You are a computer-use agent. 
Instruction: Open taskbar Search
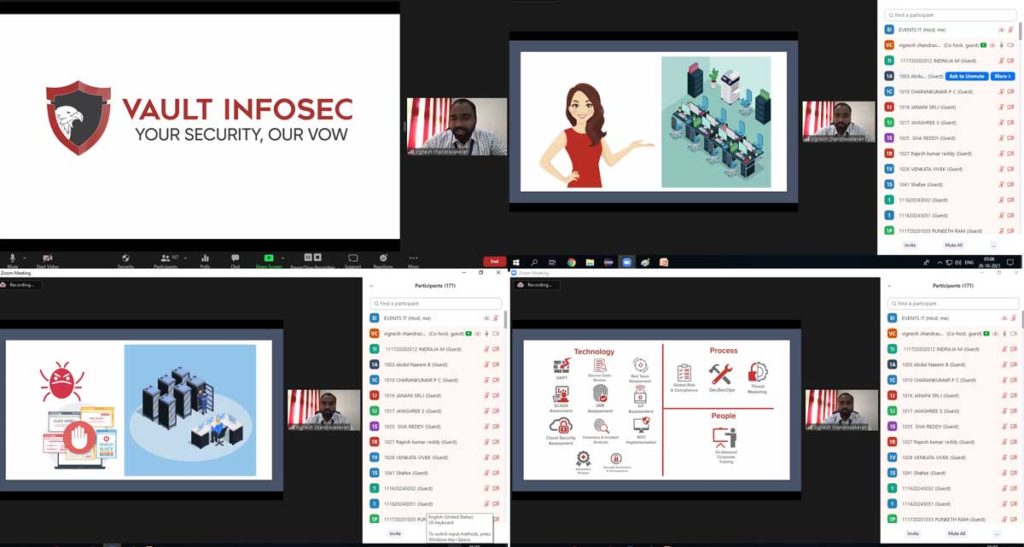(534, 262)
